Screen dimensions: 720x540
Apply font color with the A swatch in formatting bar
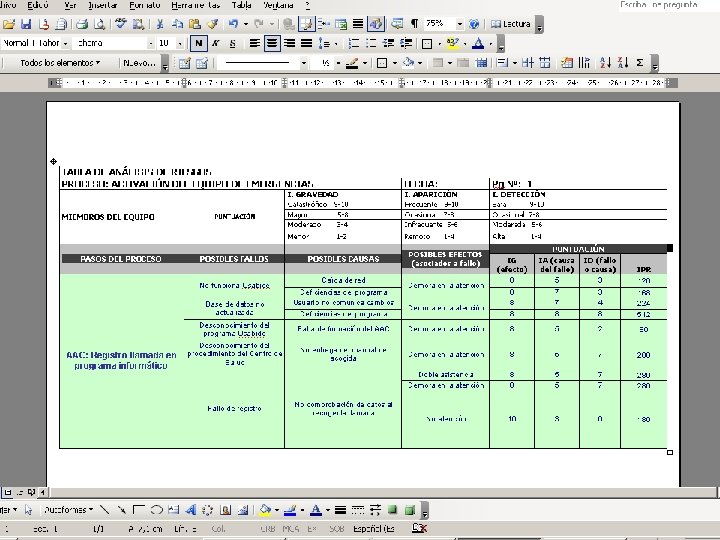[478, 44]
